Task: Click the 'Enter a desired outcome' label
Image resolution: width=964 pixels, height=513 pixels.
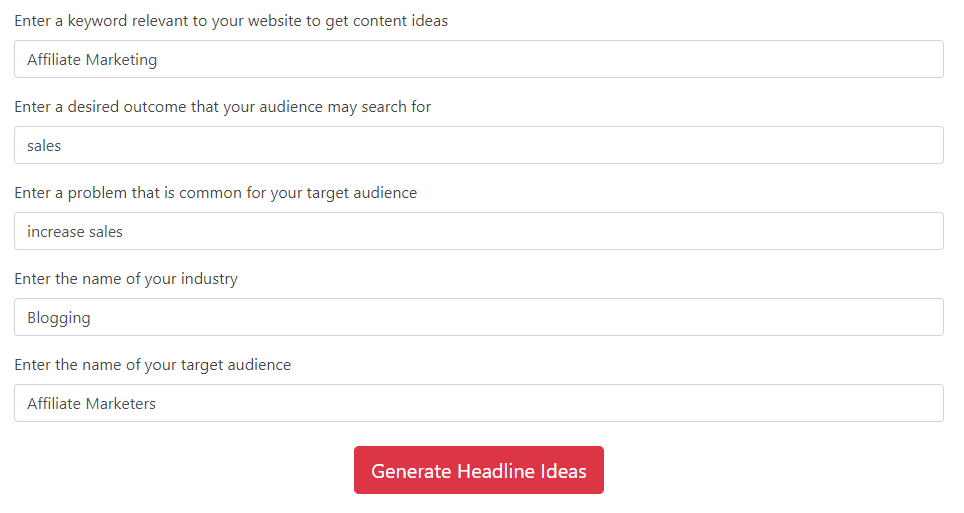Action: point(223,107)
